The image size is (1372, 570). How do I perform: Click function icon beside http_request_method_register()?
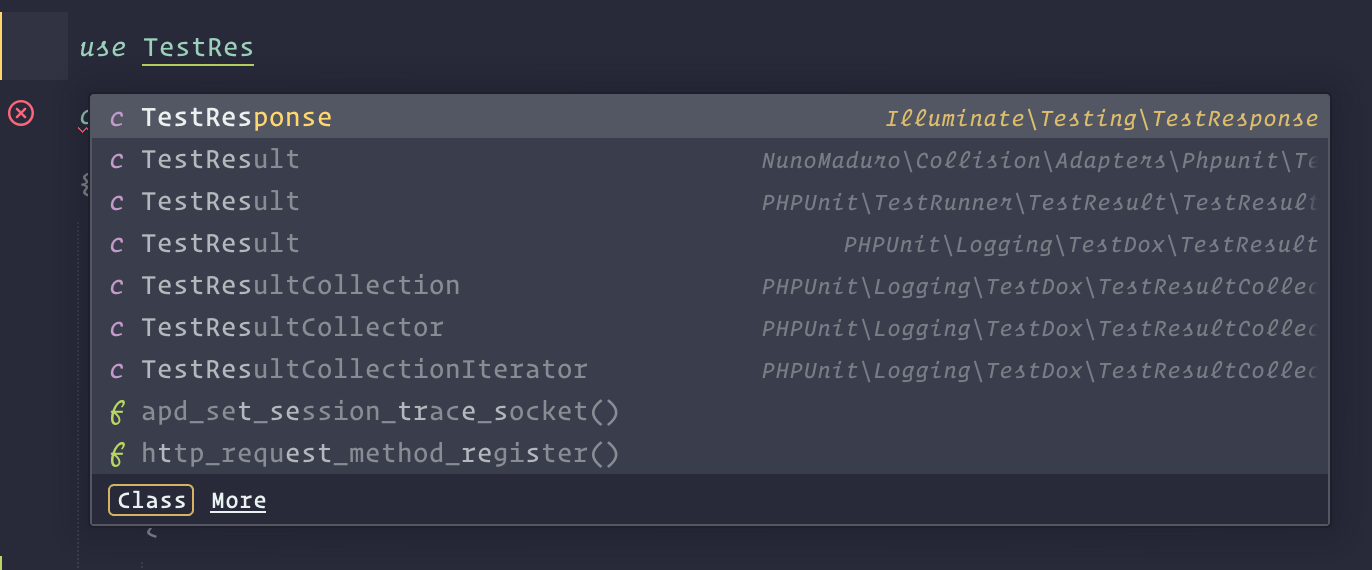[x=117, y=454]
